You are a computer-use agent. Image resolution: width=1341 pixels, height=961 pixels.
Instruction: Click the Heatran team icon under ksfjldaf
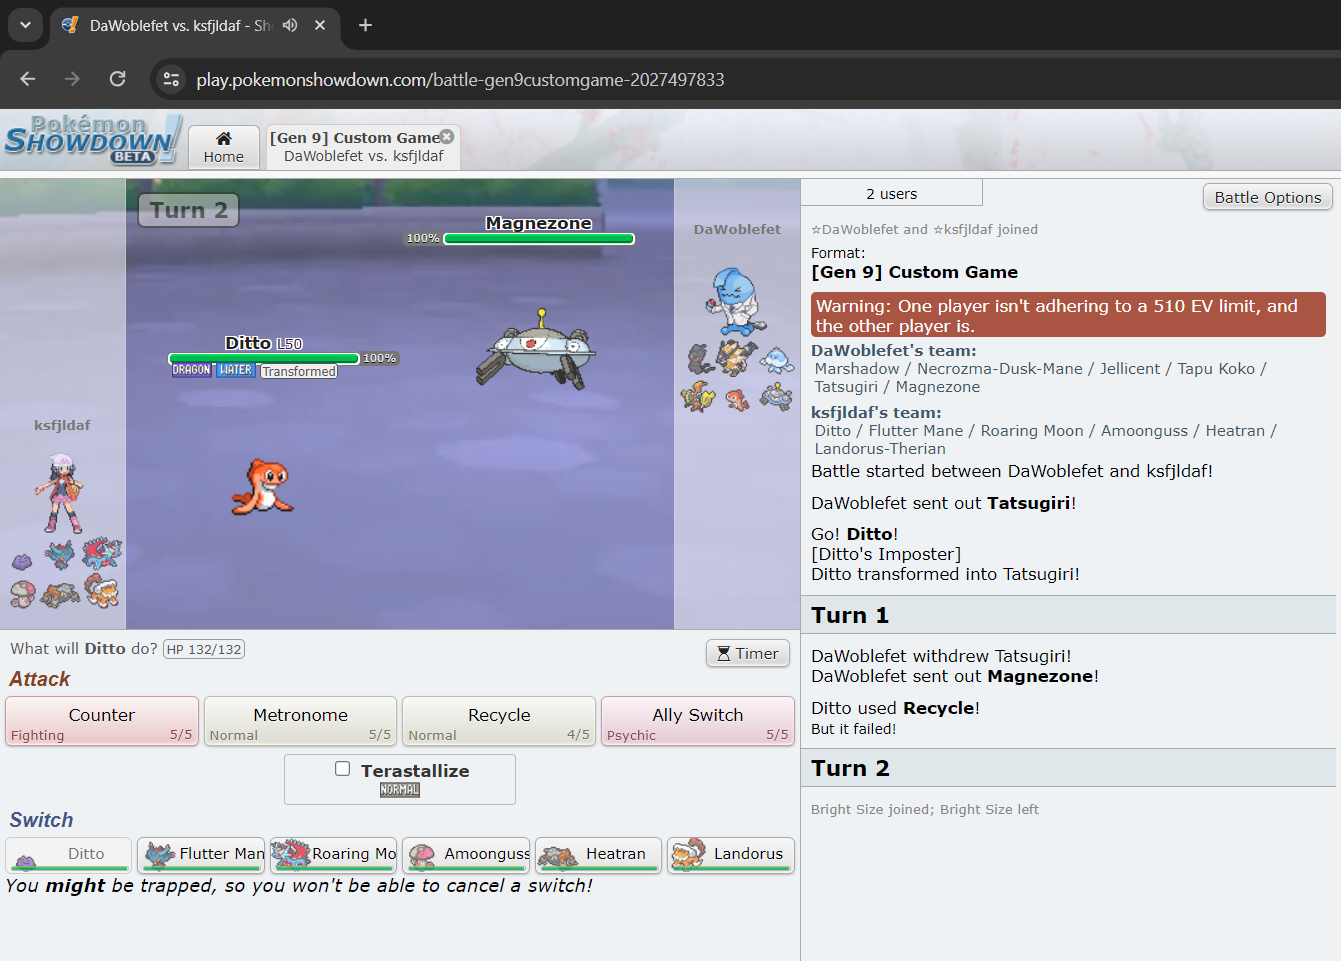(x=60, y=595)
